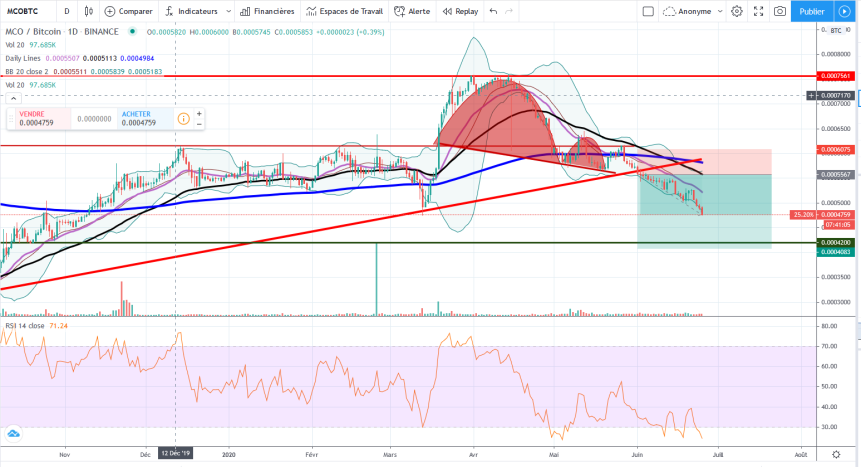Change the MCOBTC symbol

(23, 11)
